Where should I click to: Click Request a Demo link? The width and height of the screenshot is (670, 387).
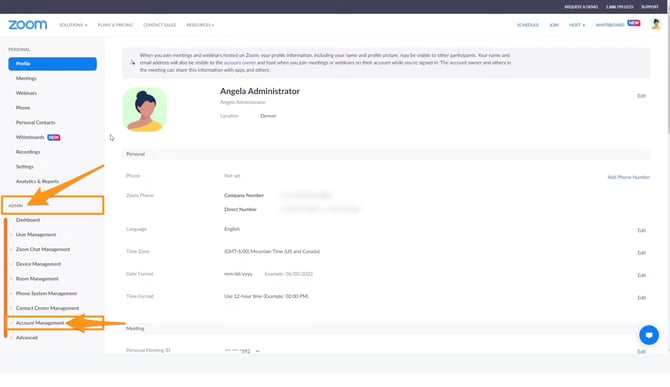click(581, 7)
